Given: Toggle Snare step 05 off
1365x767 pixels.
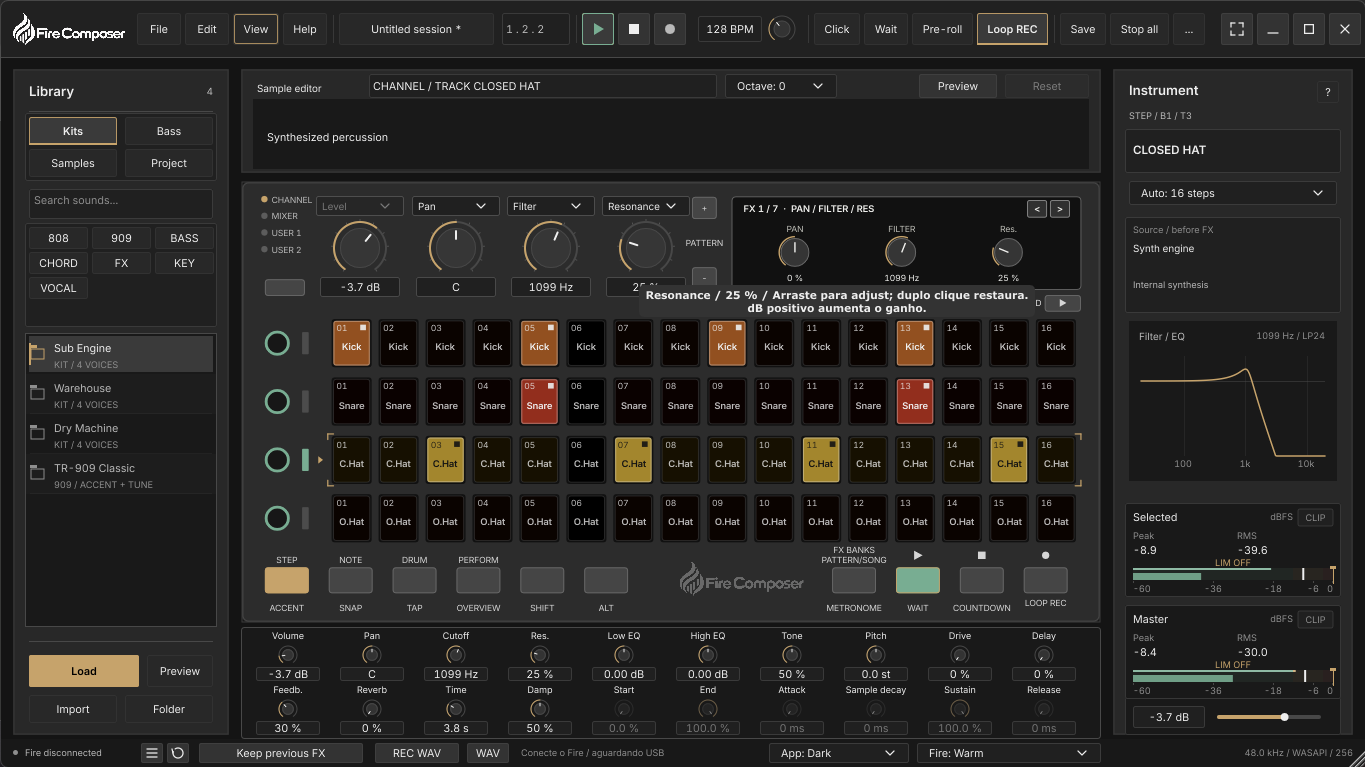Looking at the screenshot, I should (539, 401).
